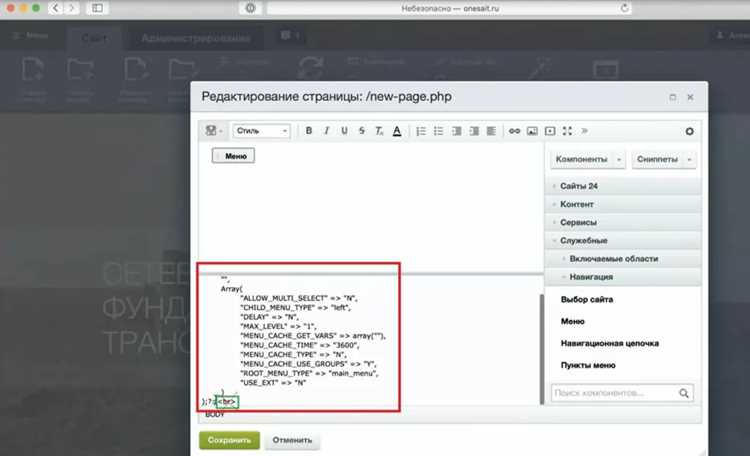Open the Сниппеты dropdown arrow
The image size is (750, 456).
tap(689, 159)
